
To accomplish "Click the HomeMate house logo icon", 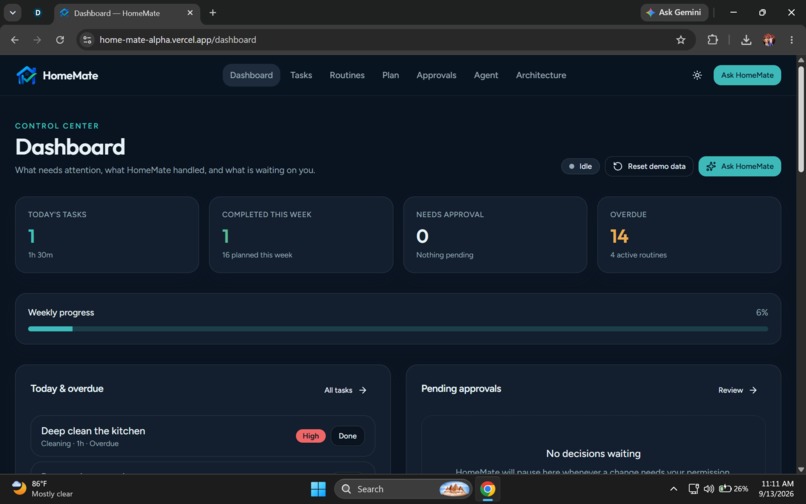I will (x=26, y=75).
